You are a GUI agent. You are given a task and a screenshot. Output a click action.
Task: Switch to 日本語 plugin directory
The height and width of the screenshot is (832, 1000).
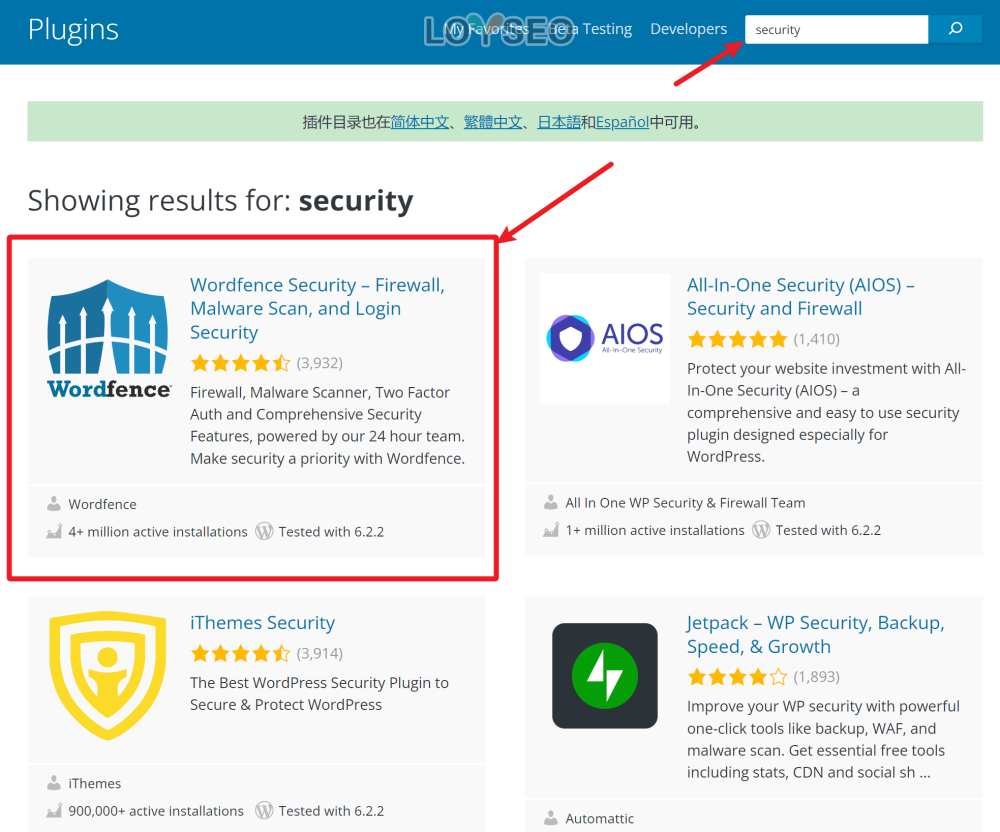pos(559,122)
